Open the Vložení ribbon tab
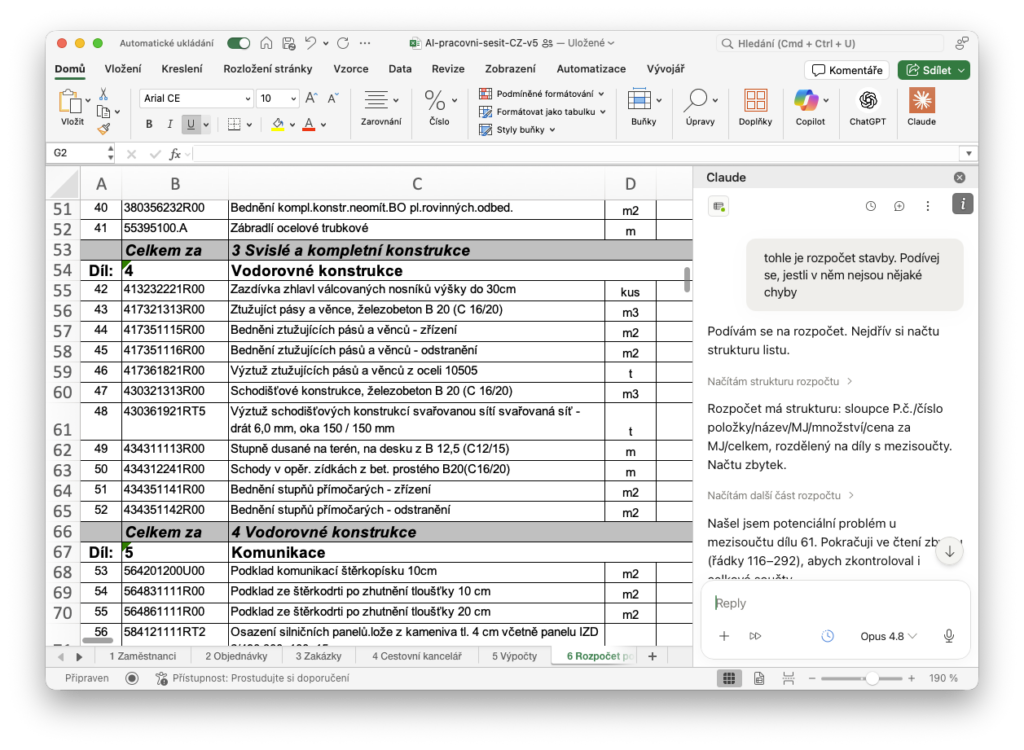Viewport: 1024px width, 750px height. click(x=123, y=69)
